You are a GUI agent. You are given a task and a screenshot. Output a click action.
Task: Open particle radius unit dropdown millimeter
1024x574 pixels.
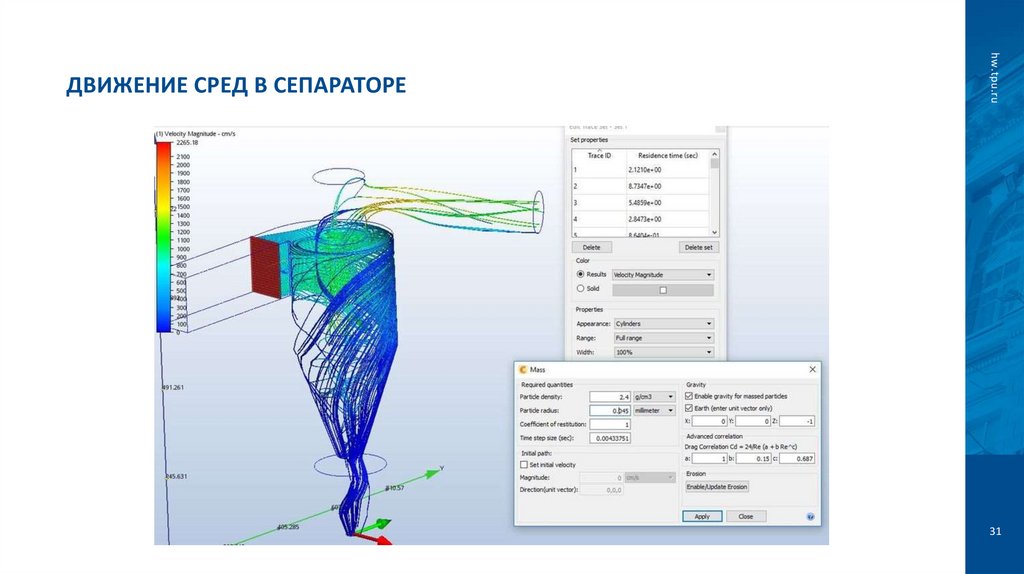(x=654, y=411)
